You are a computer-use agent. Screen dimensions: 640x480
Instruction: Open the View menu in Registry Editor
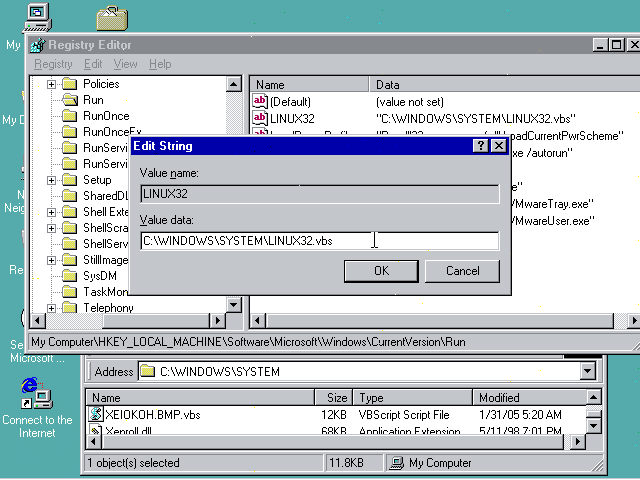pyautogui.click(x=125, y=64)
